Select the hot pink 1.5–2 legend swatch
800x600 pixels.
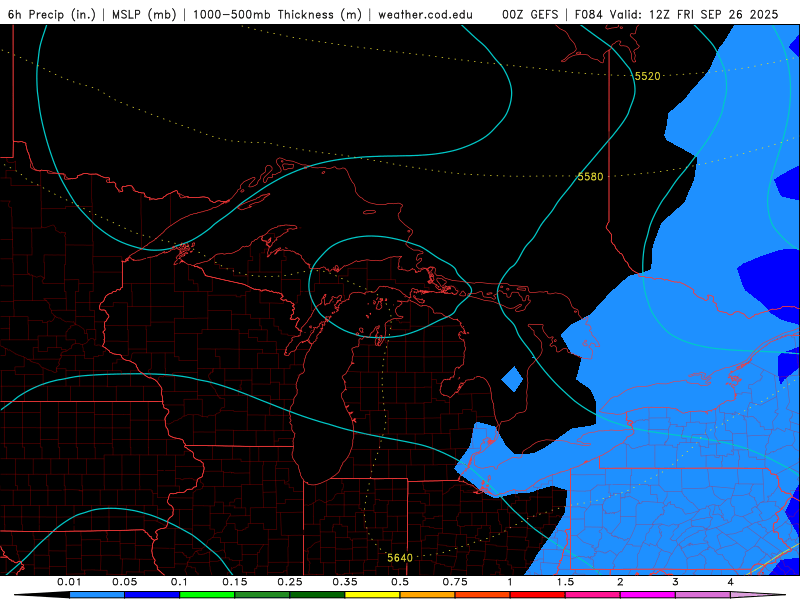point(593,595)
